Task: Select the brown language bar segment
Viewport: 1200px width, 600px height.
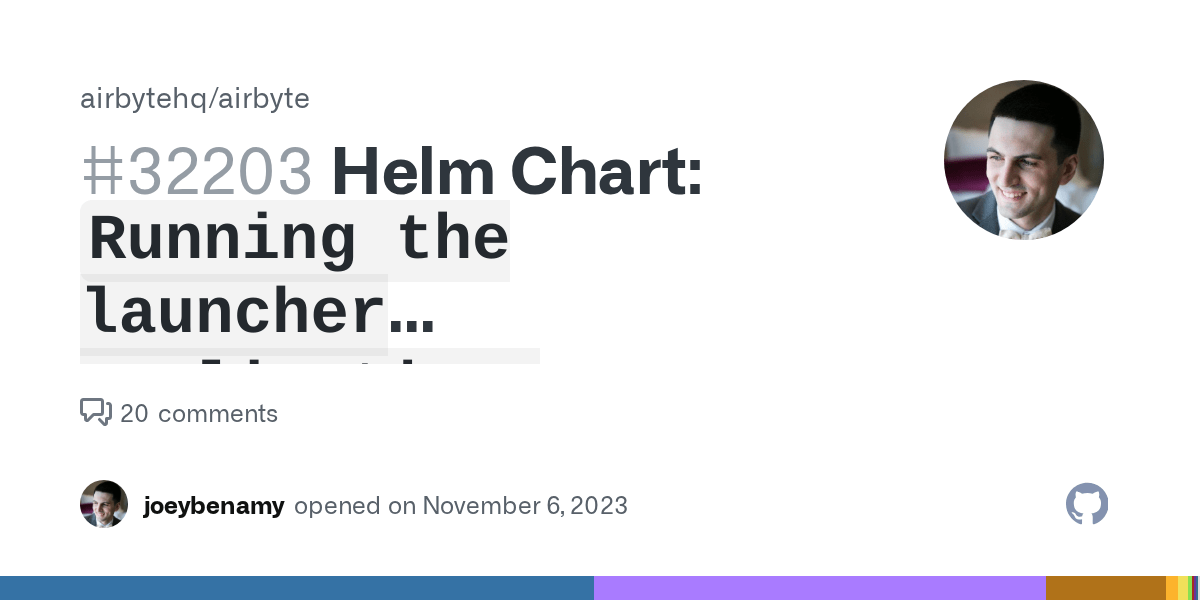Action: (x=1105, y=588)
